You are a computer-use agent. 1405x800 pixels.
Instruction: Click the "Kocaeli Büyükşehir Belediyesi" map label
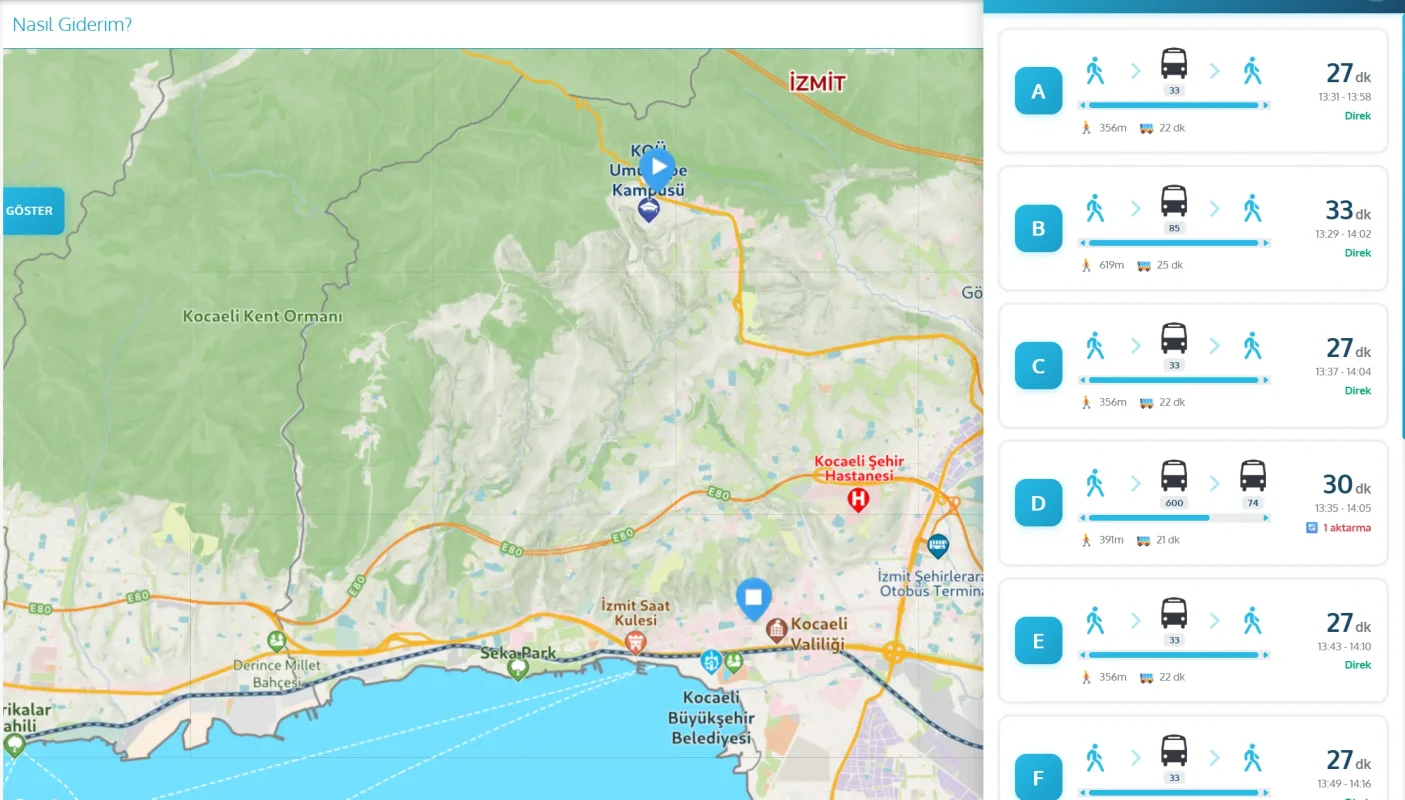coord(711,718)
